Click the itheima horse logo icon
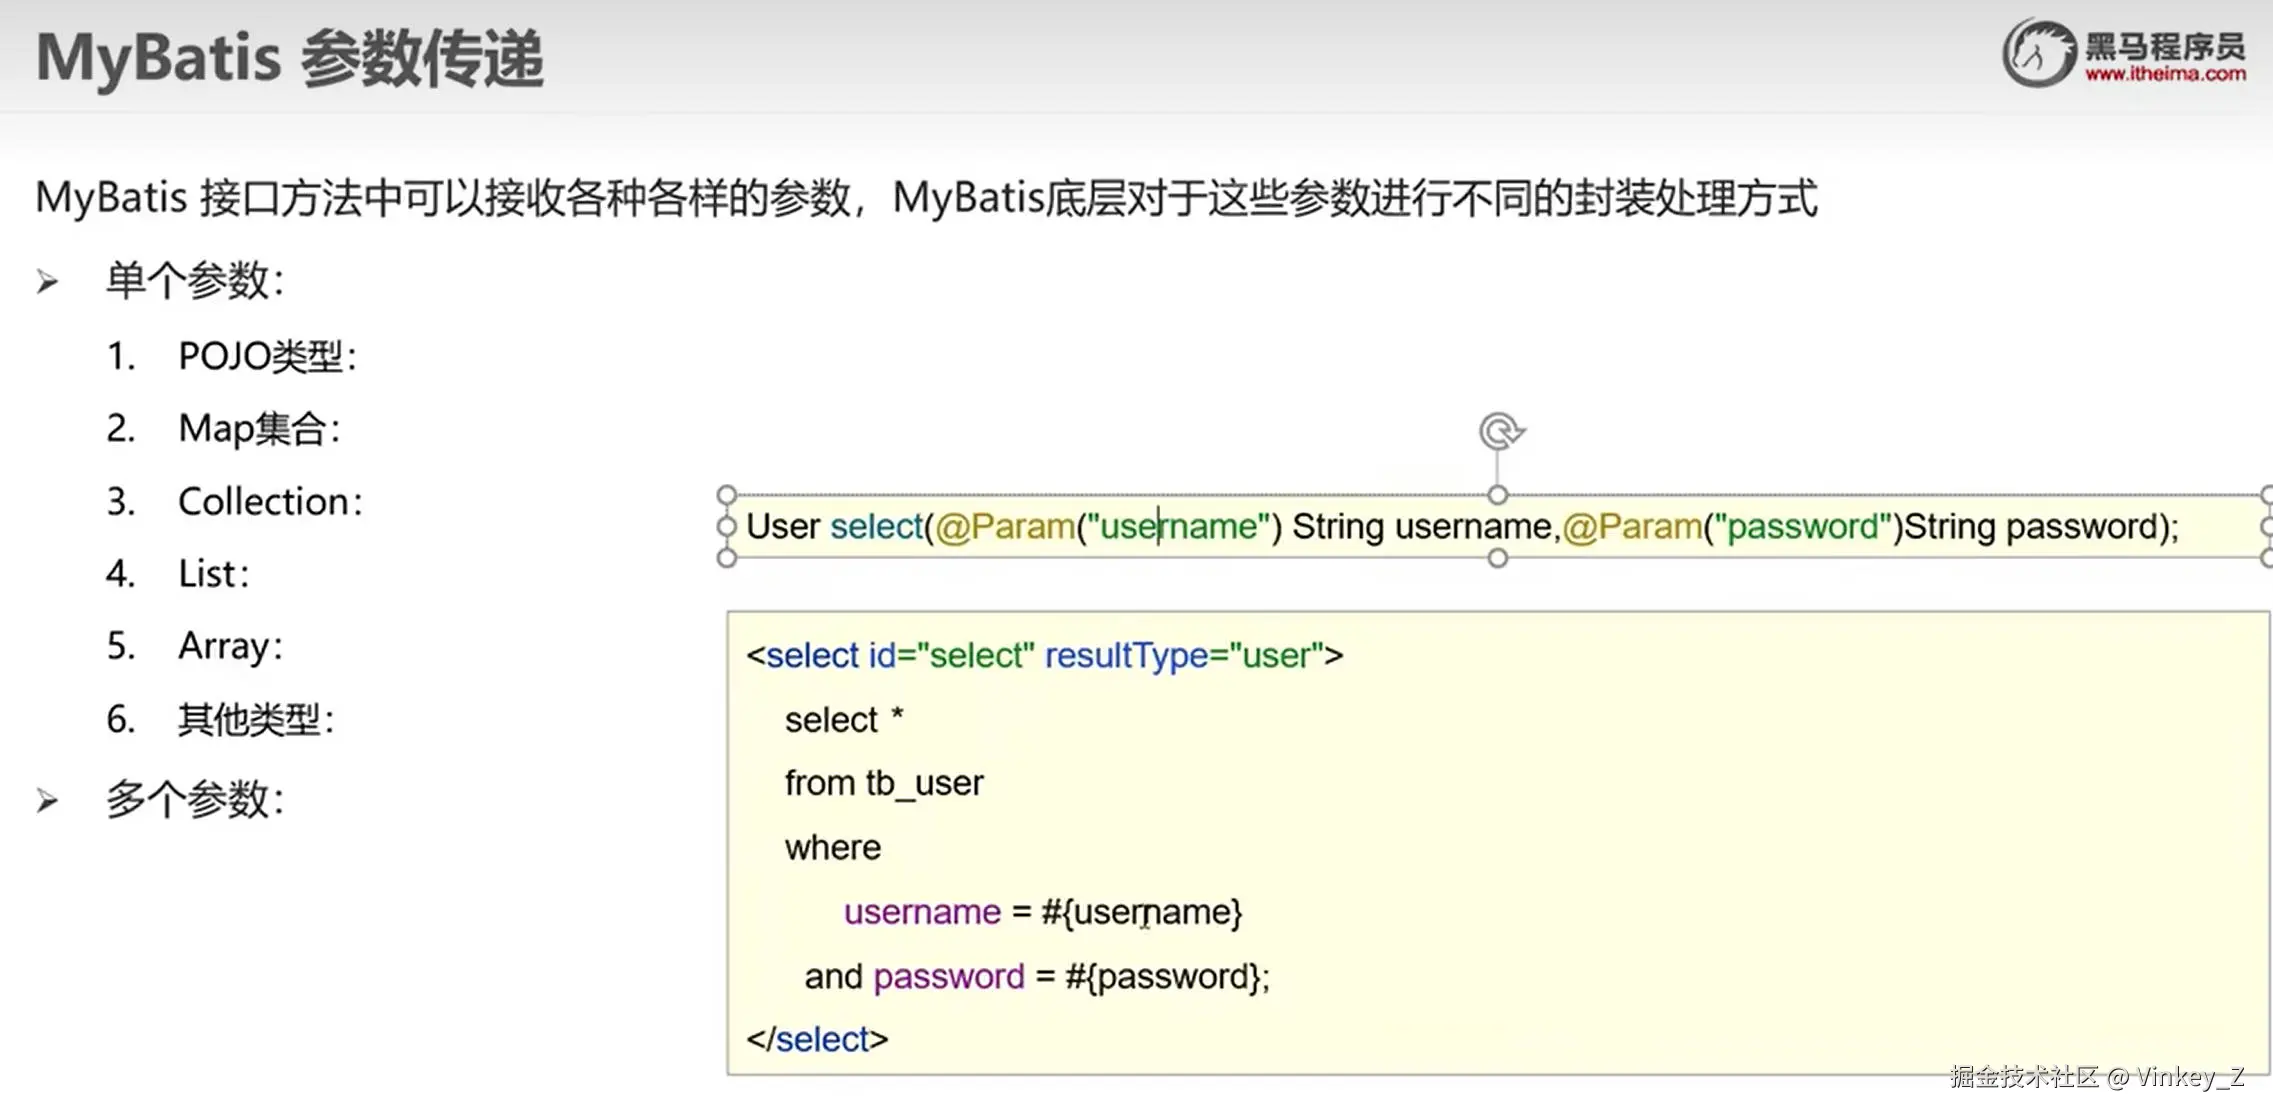Viewport: 2273px width, 1120px height. tap(2038, 53)
